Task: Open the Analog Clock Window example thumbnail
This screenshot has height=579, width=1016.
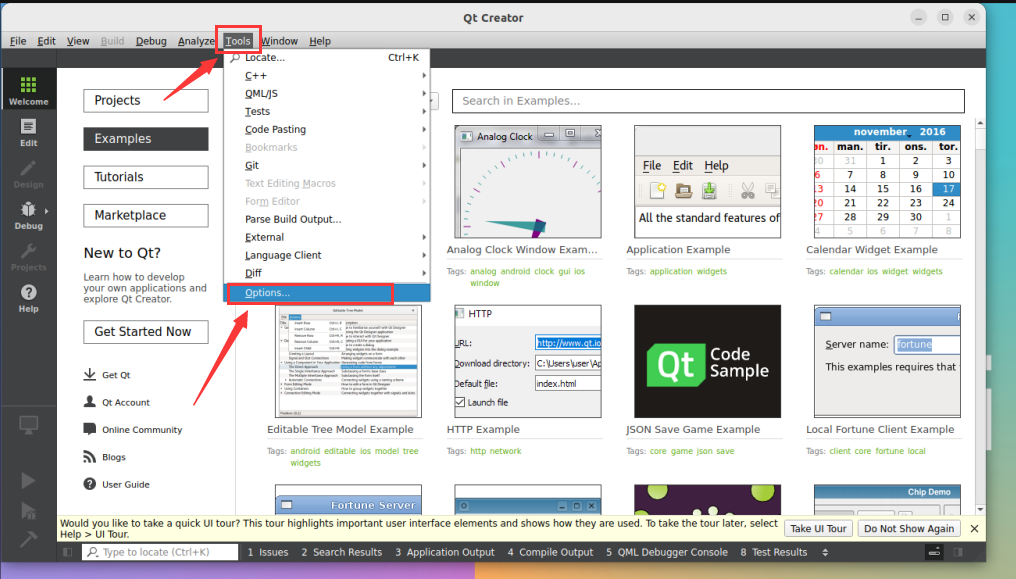Action: (528, 182)
